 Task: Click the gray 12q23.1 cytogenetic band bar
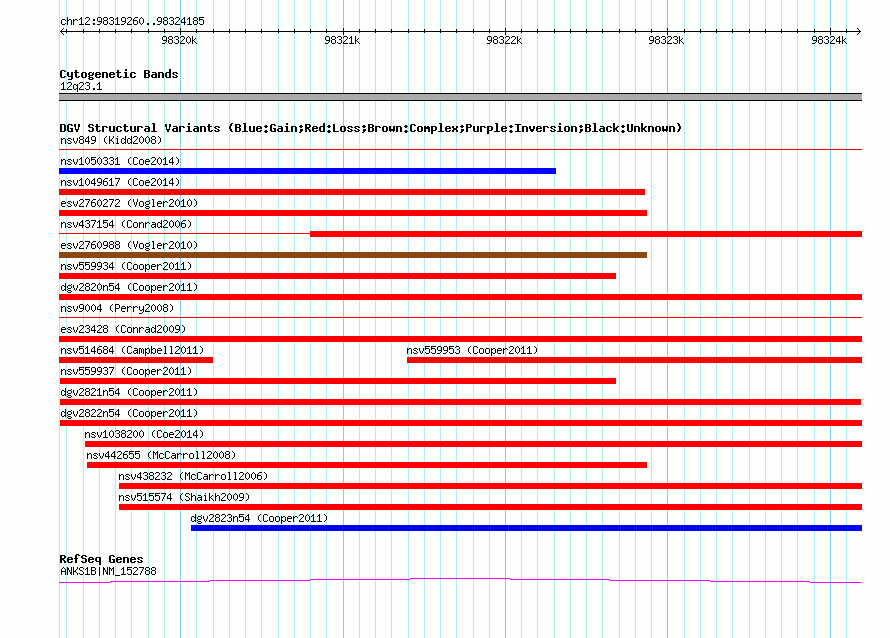click(x=460, y=97)
